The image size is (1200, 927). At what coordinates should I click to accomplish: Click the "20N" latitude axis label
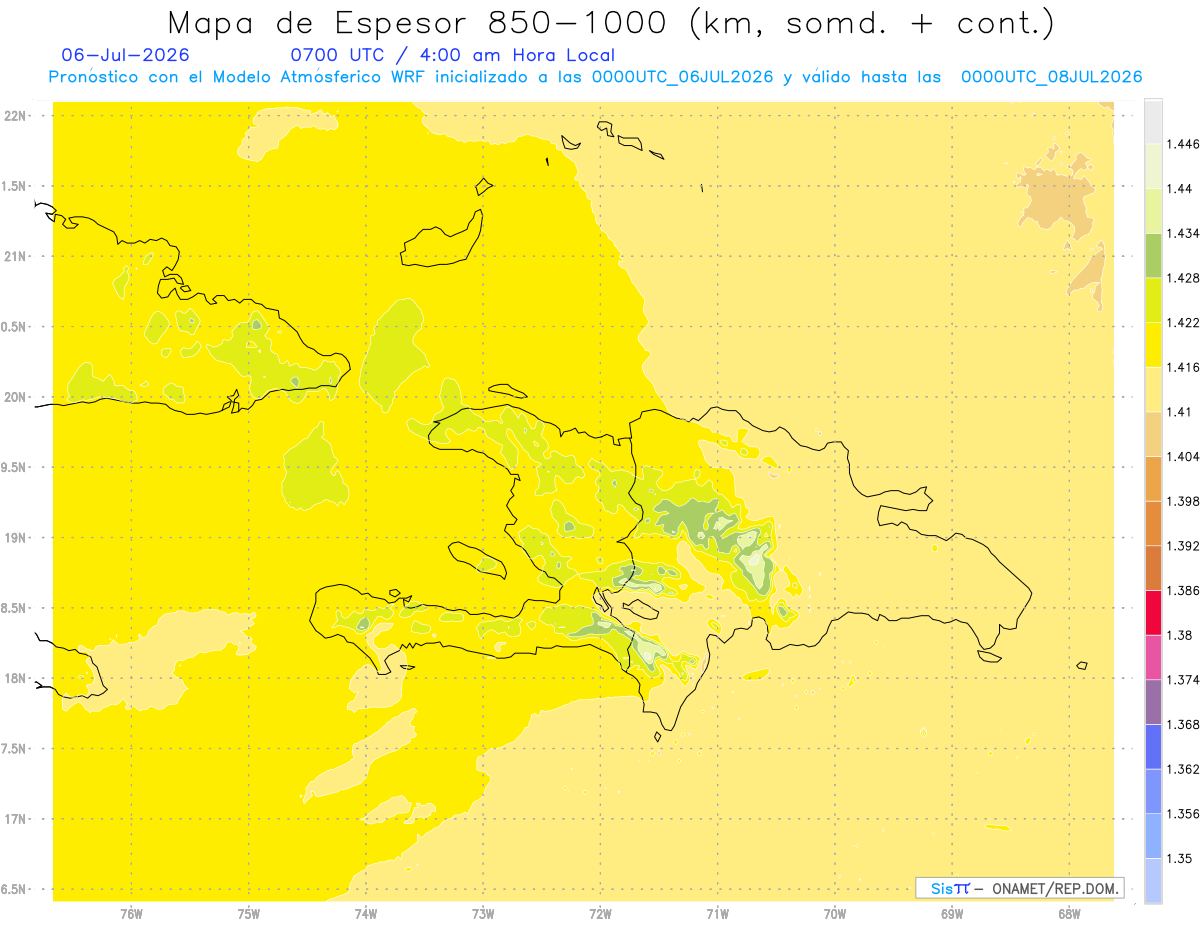tap(16, 397)
